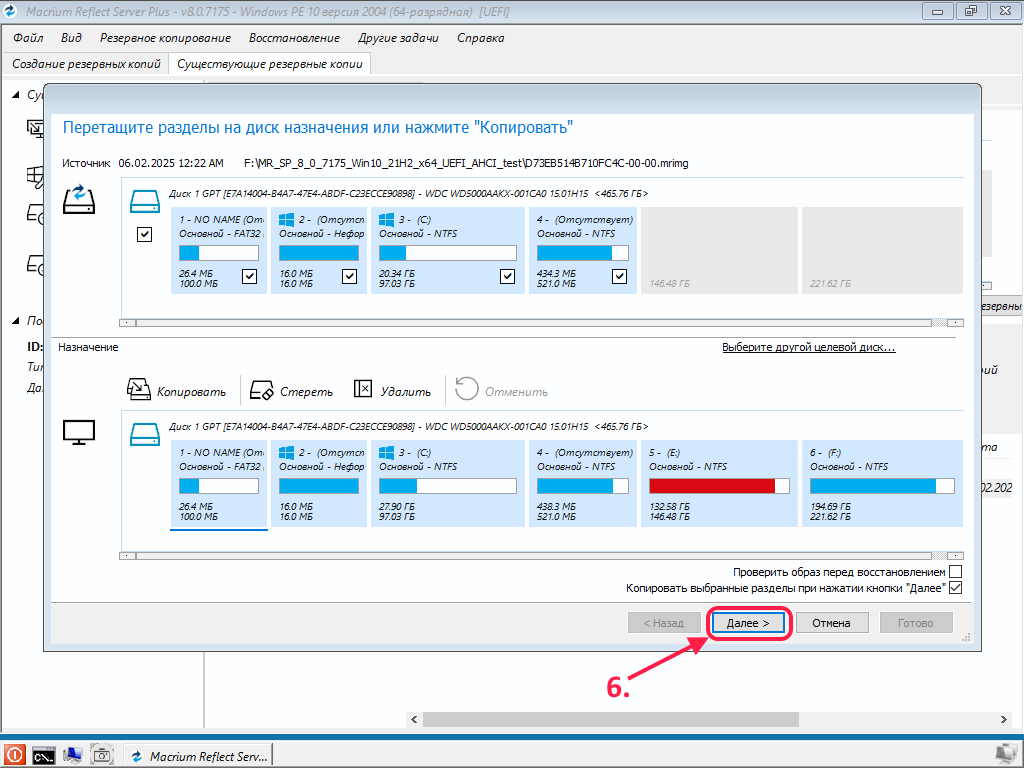The height and width of the screenshot is (768, 1024).
Task: Select the destination disk 1 drive icon
Action: click(145, 433)
